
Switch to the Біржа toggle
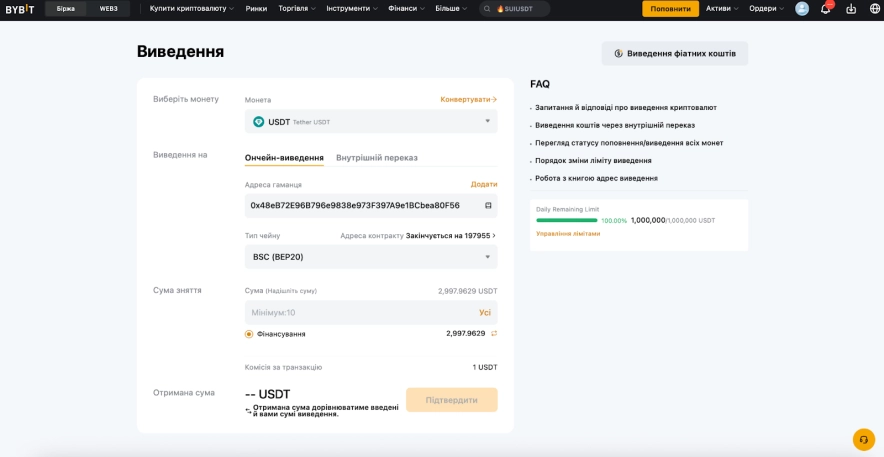click(x=66, y=9)
